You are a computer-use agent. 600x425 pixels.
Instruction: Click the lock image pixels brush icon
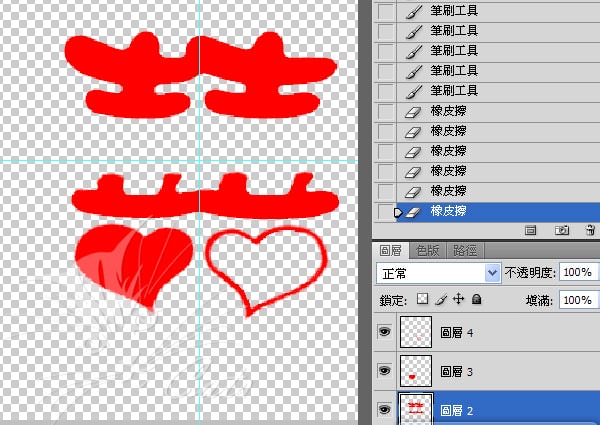point(440,299)
